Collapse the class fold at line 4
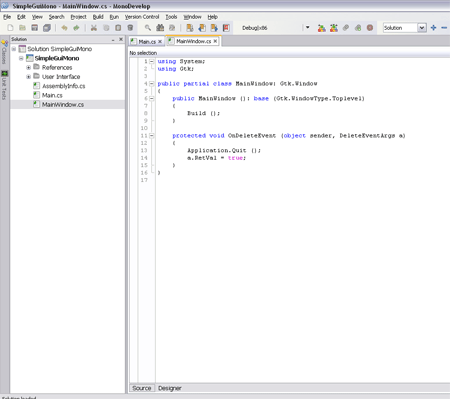This screenshot has width=450, height=399. (x=151, y=84)
